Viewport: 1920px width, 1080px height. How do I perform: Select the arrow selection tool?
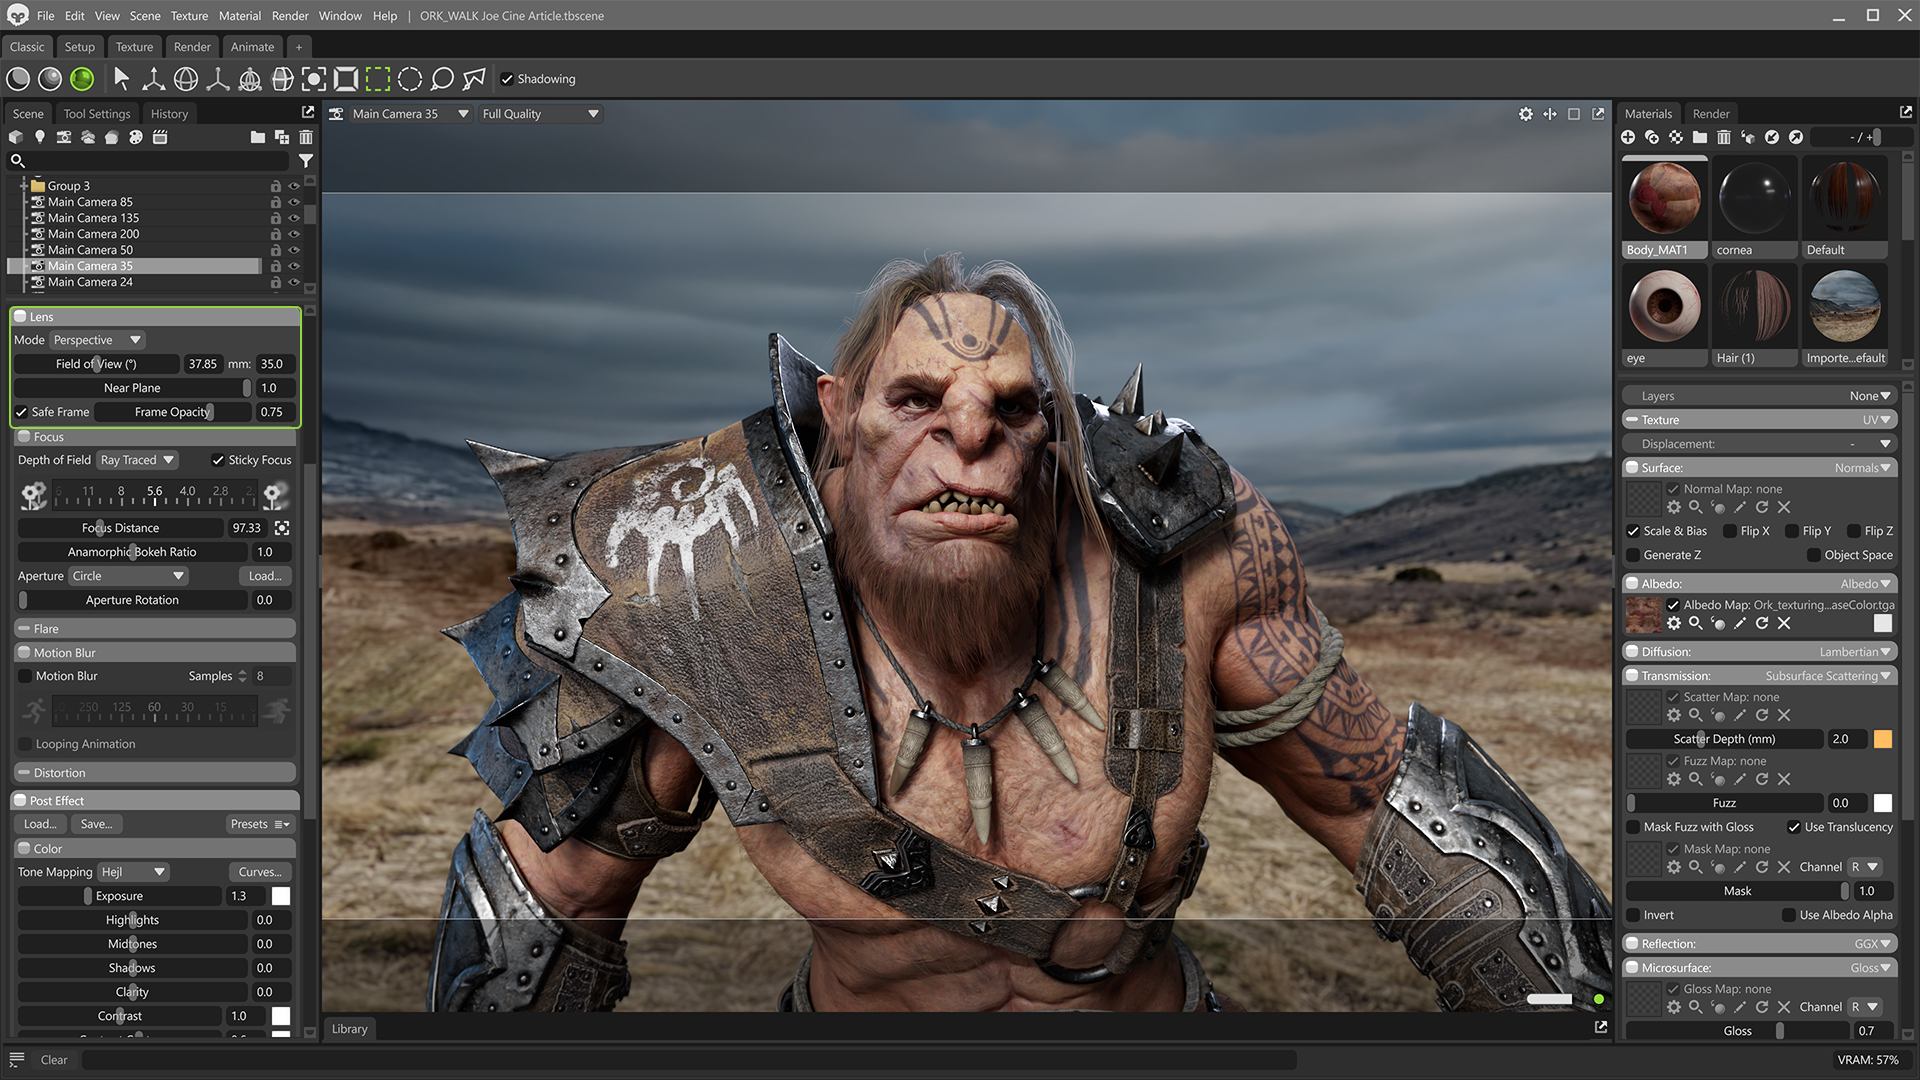pos(122,79)
